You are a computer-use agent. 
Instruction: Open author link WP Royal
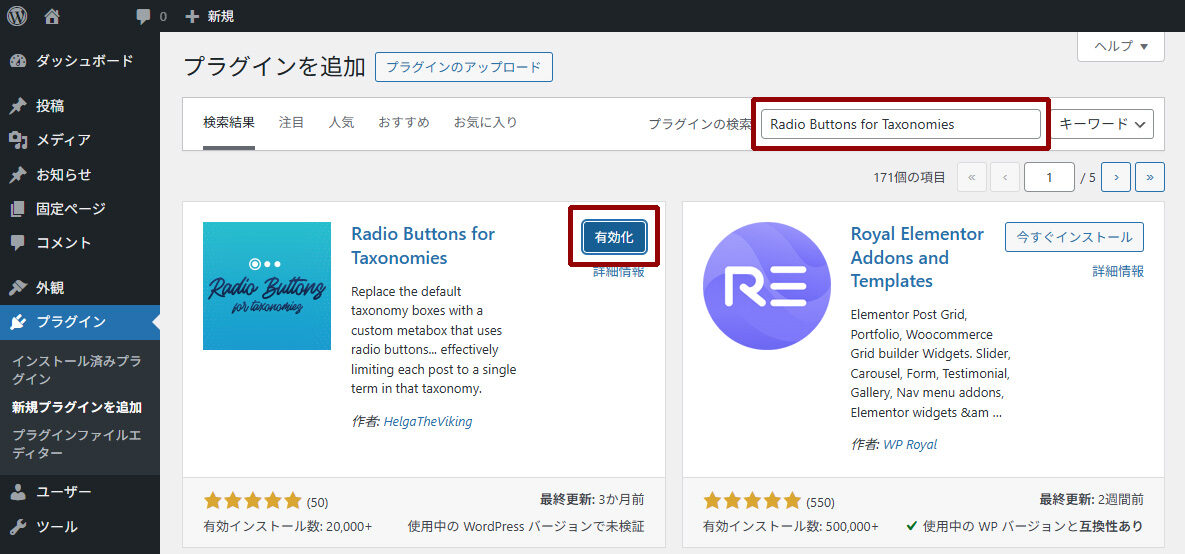[x=910, y=444]
